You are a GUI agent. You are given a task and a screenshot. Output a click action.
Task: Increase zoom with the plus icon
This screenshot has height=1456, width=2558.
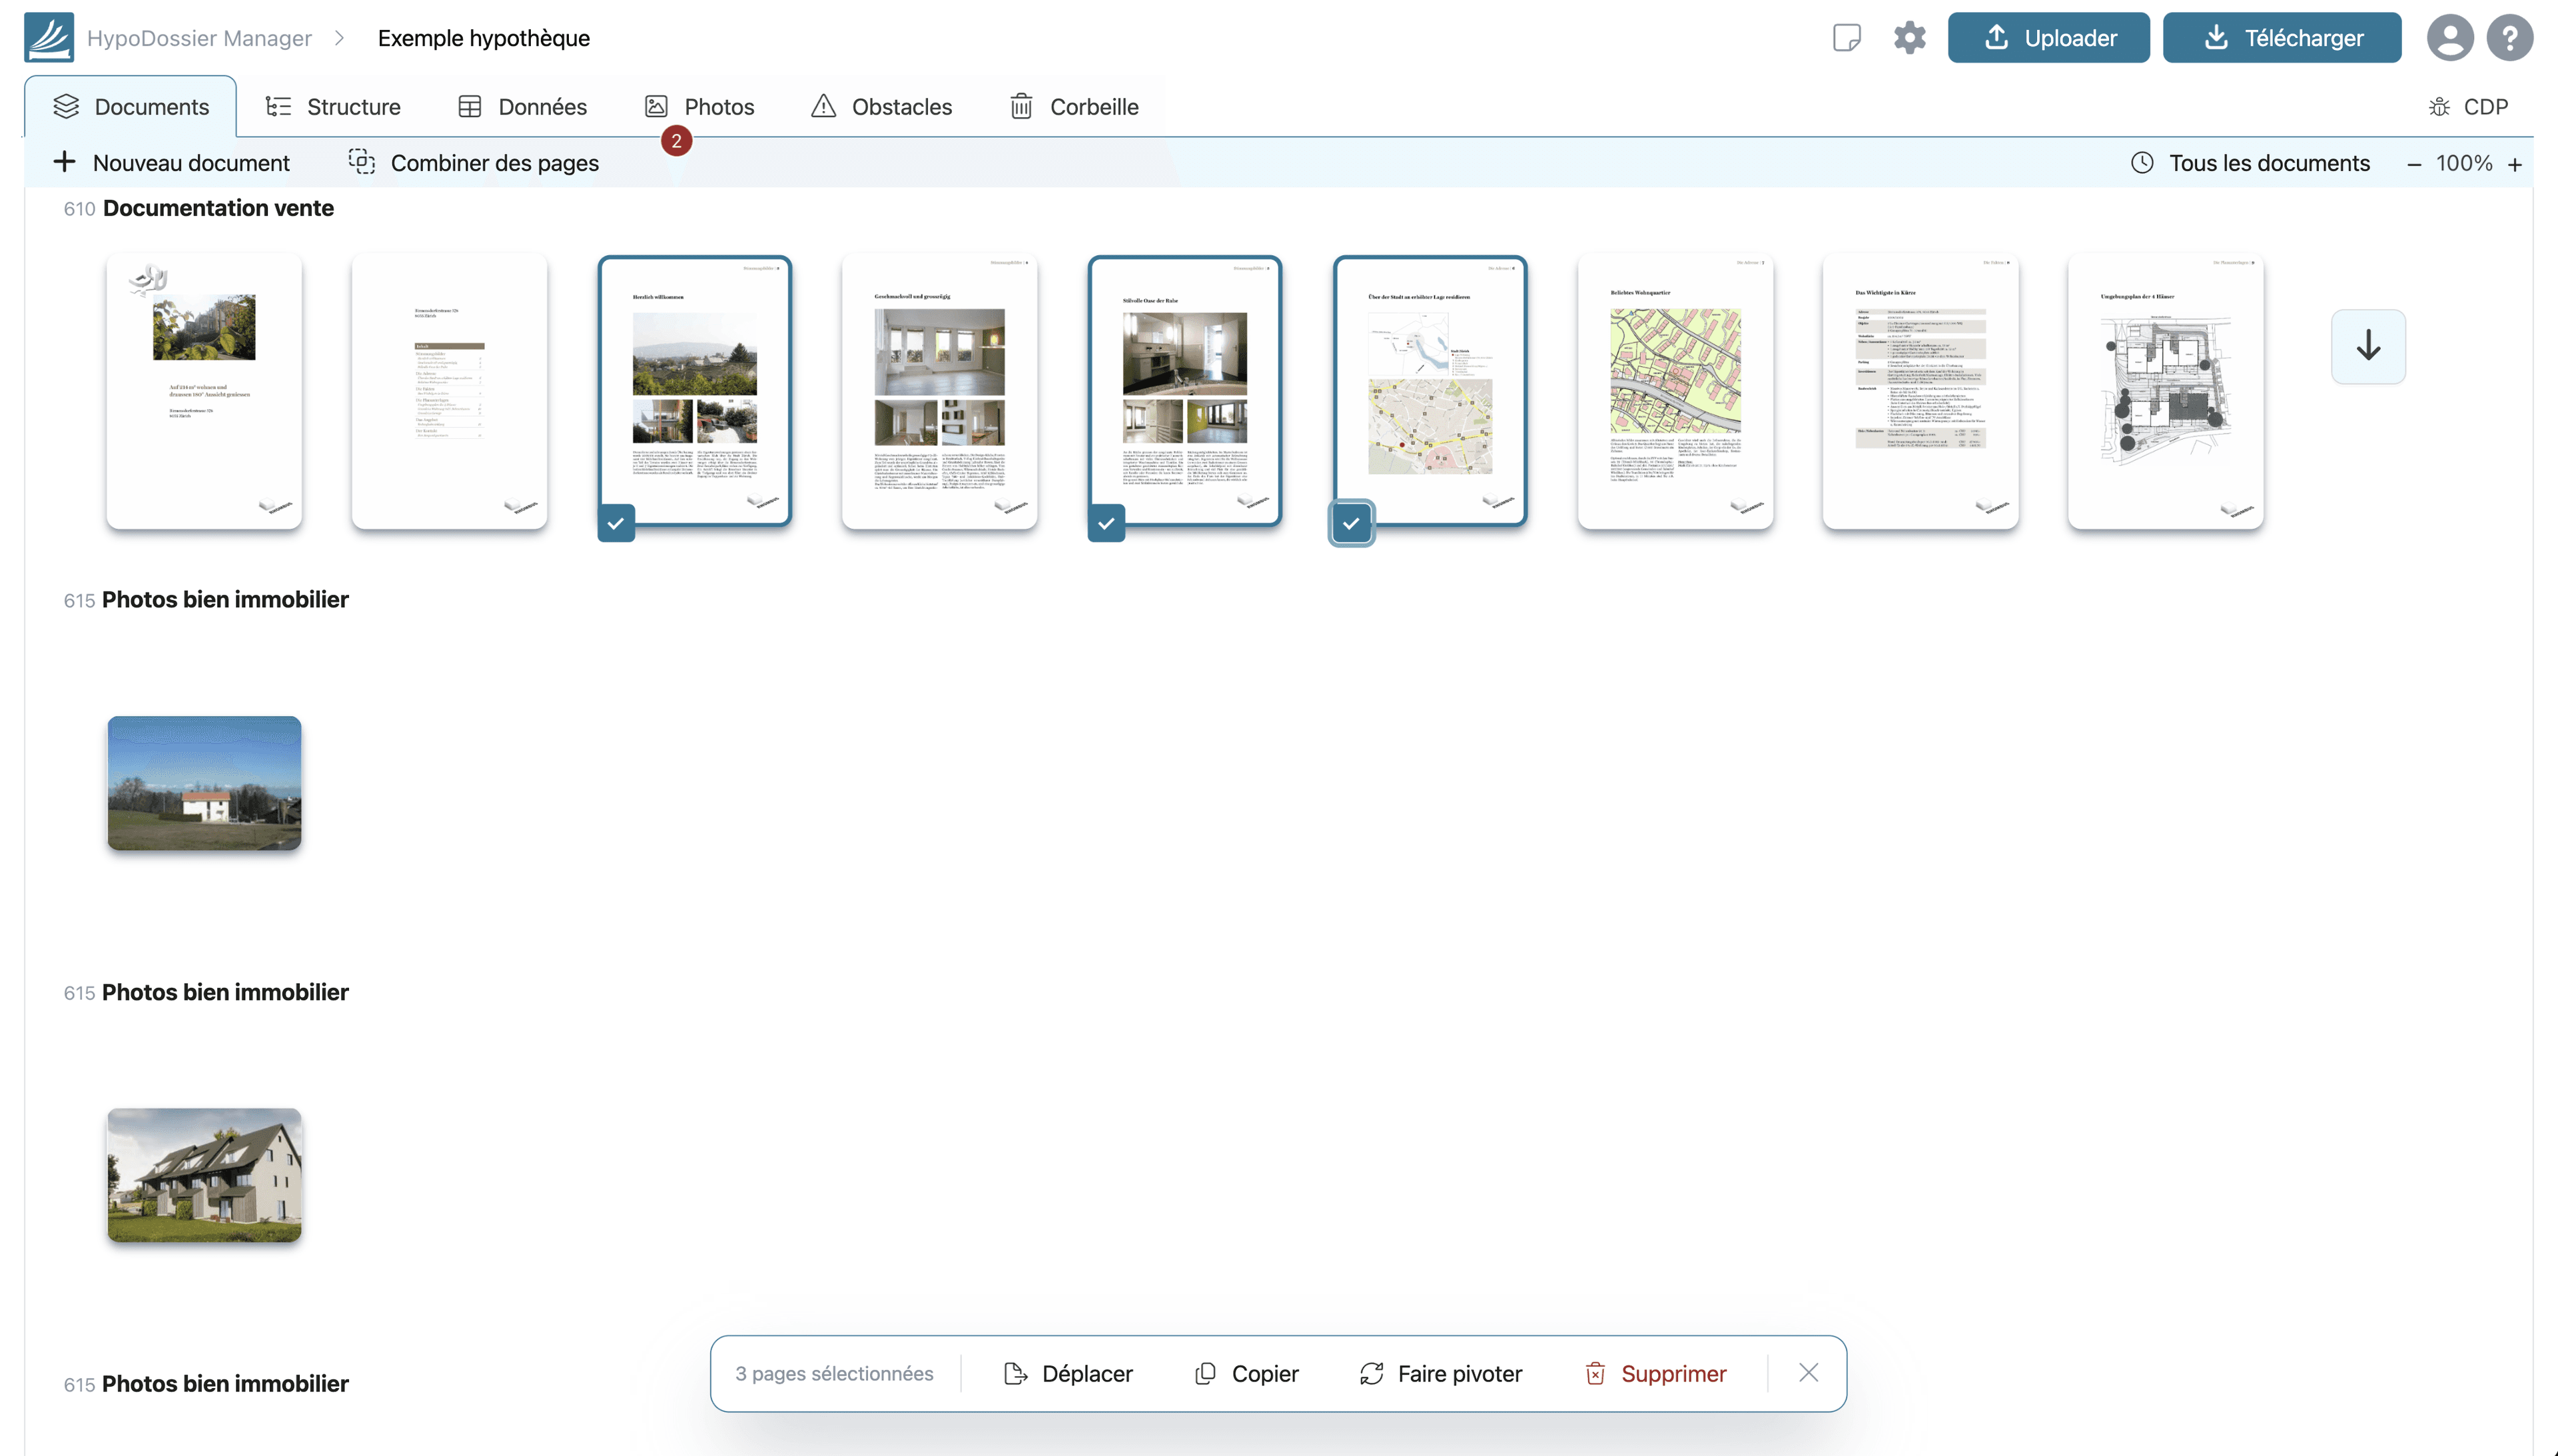tap(2515, 164)
